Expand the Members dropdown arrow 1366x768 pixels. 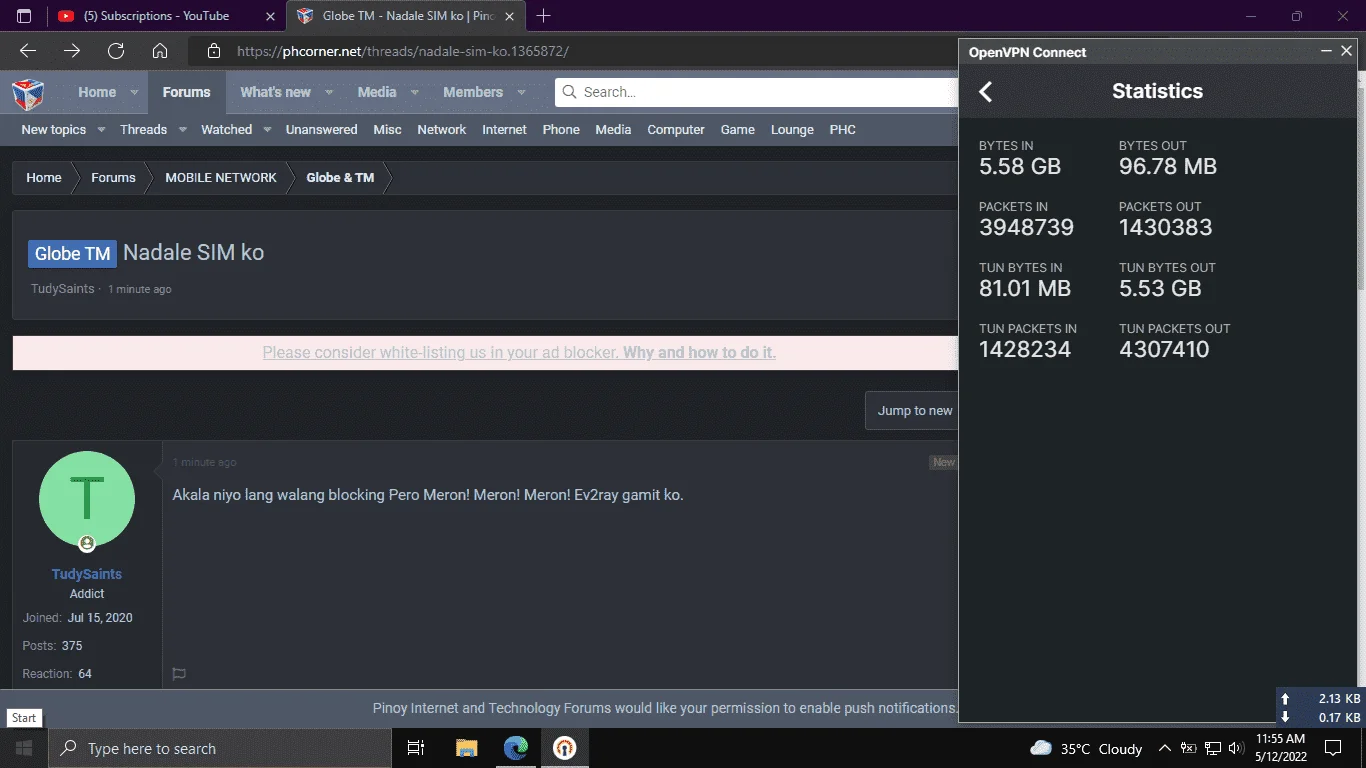(520, 93)
